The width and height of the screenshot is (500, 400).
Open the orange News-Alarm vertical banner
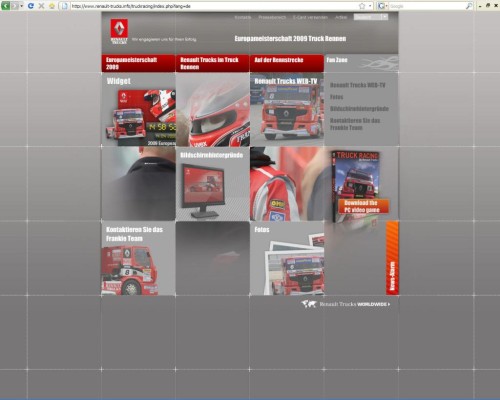[x=392, y=258]
